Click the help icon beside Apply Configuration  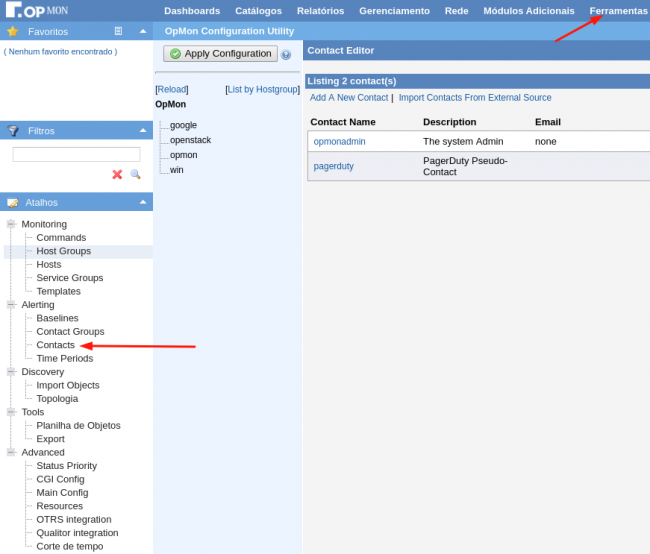click(x=286, y=55)
